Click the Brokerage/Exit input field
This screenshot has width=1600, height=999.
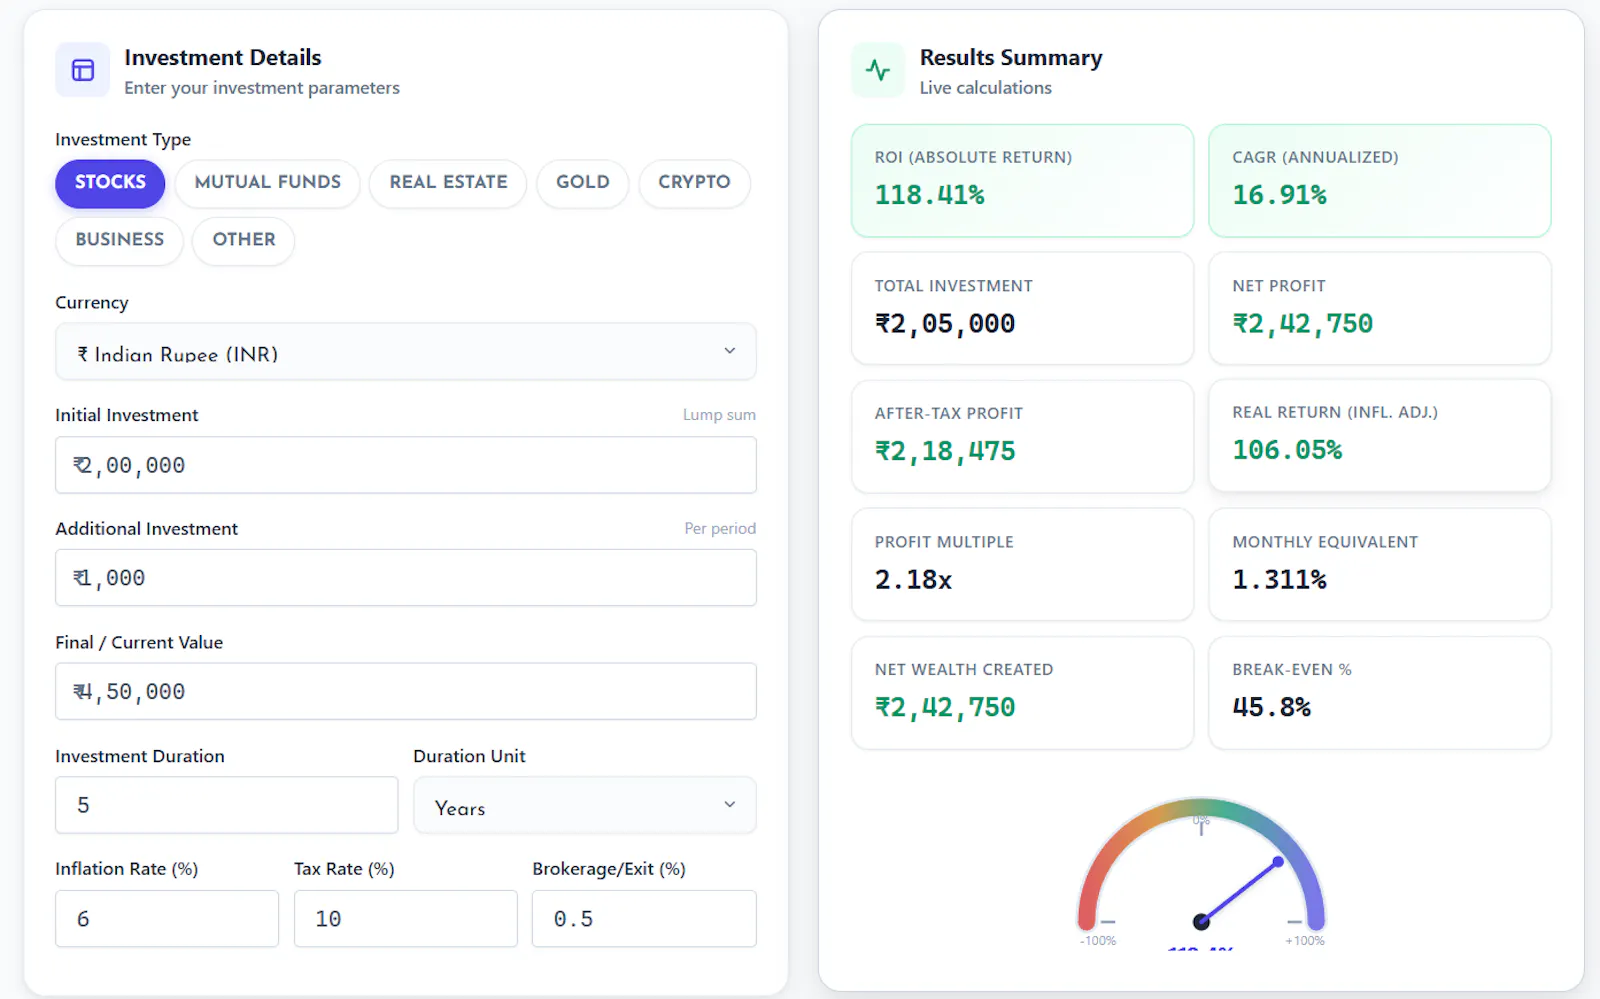(x=644, y=919)
